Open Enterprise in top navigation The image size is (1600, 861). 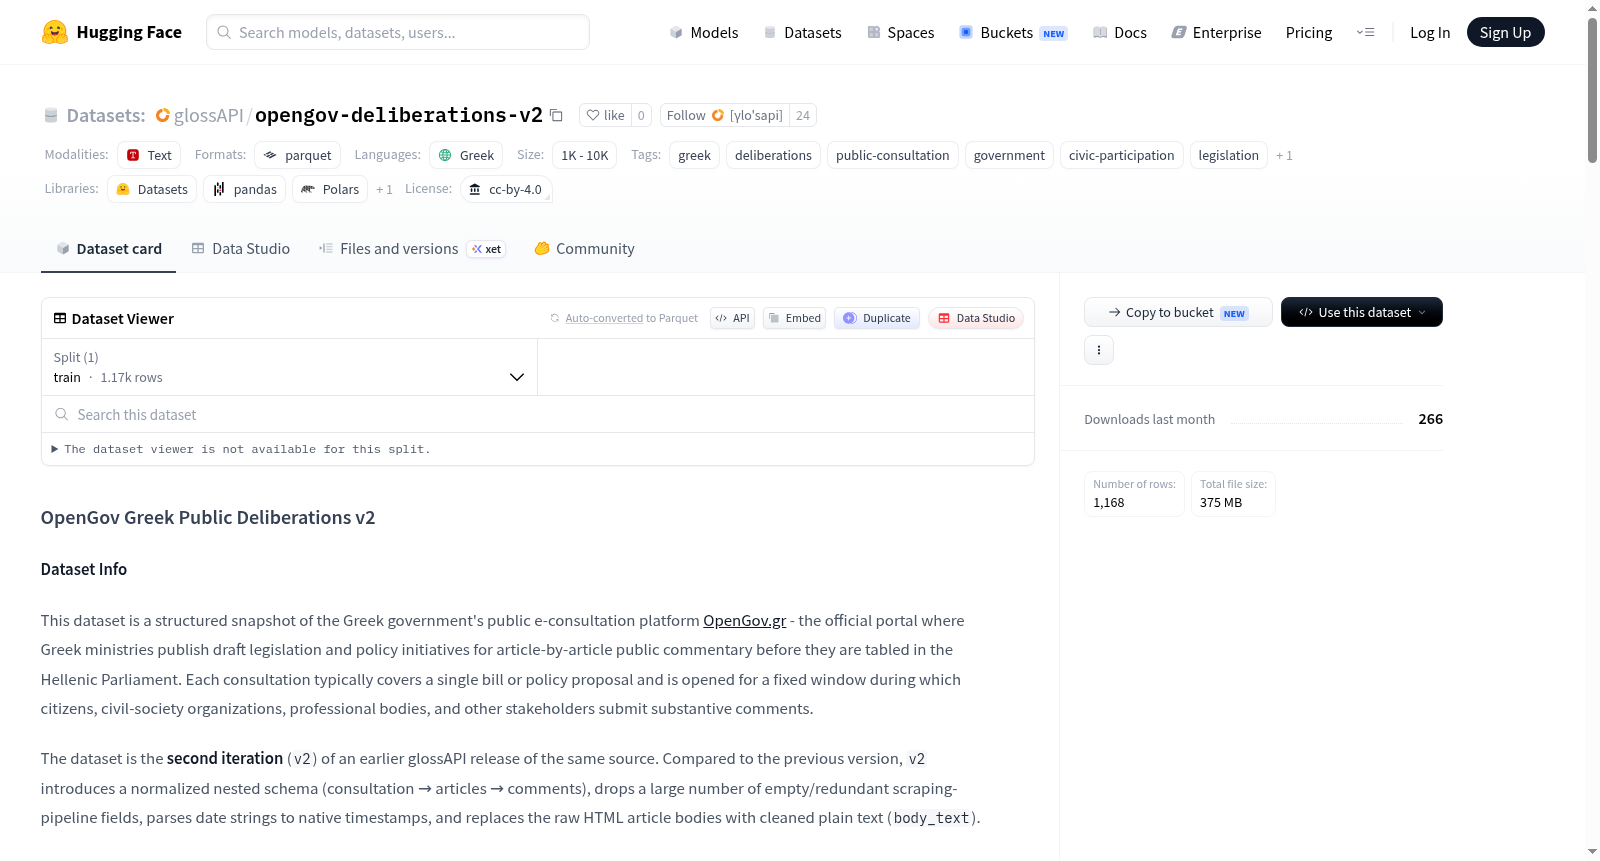[1217, 32]
